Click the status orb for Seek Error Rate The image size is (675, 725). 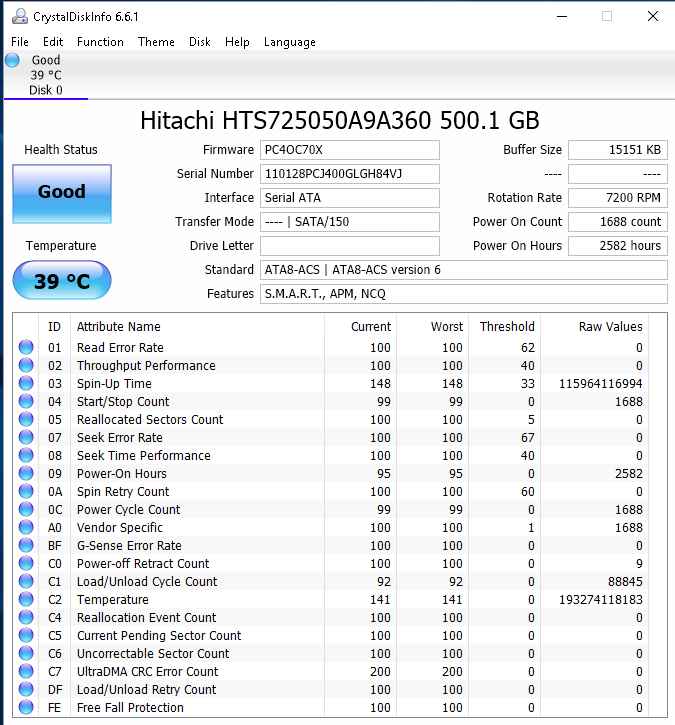(26, 437)
